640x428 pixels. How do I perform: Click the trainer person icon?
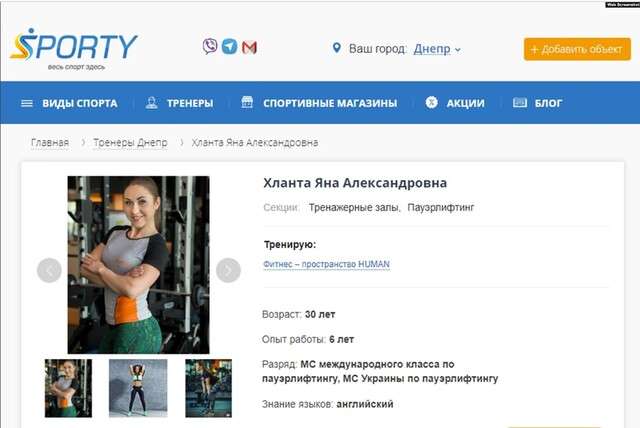pos(151,102)
